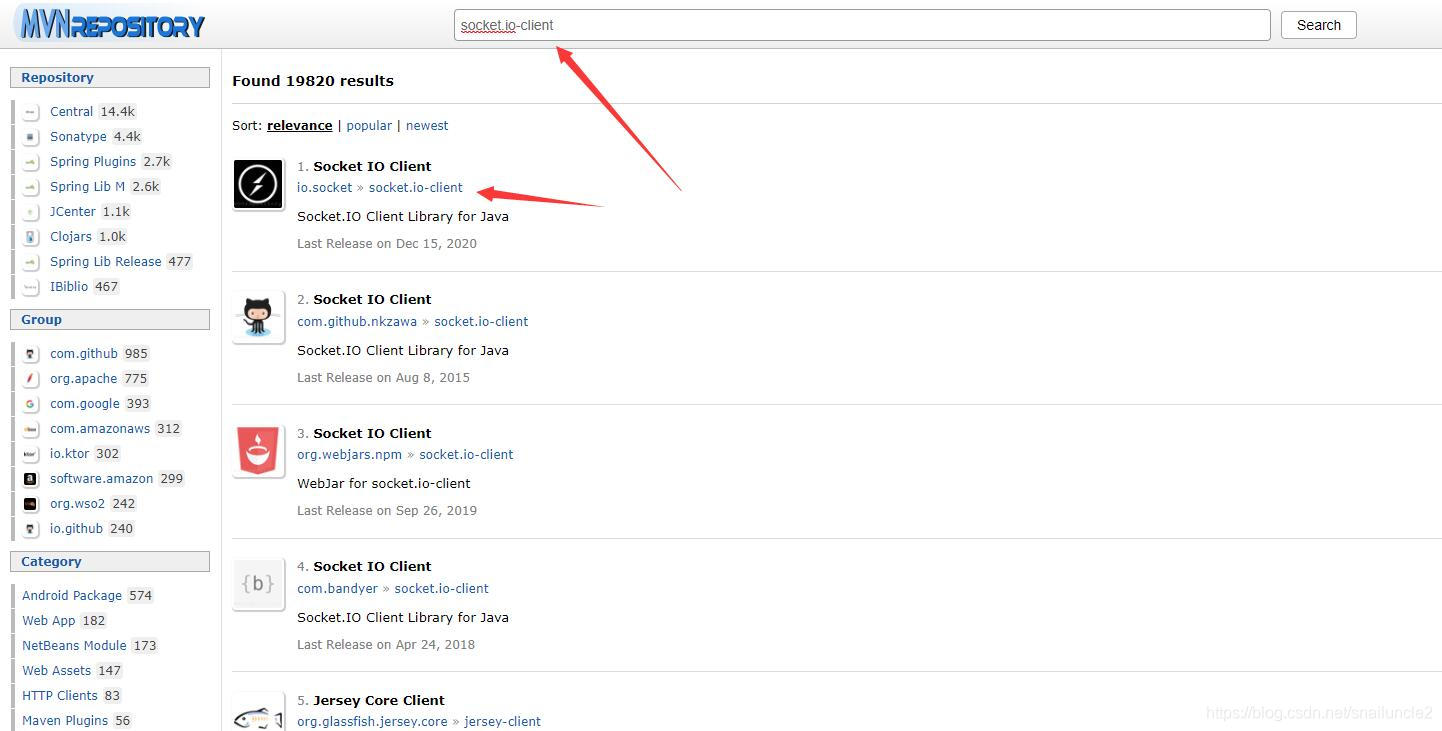Open the fourth Socket IO Client title
The height and width of the screenshot is (731, 1442).
(x=372, y=566)
